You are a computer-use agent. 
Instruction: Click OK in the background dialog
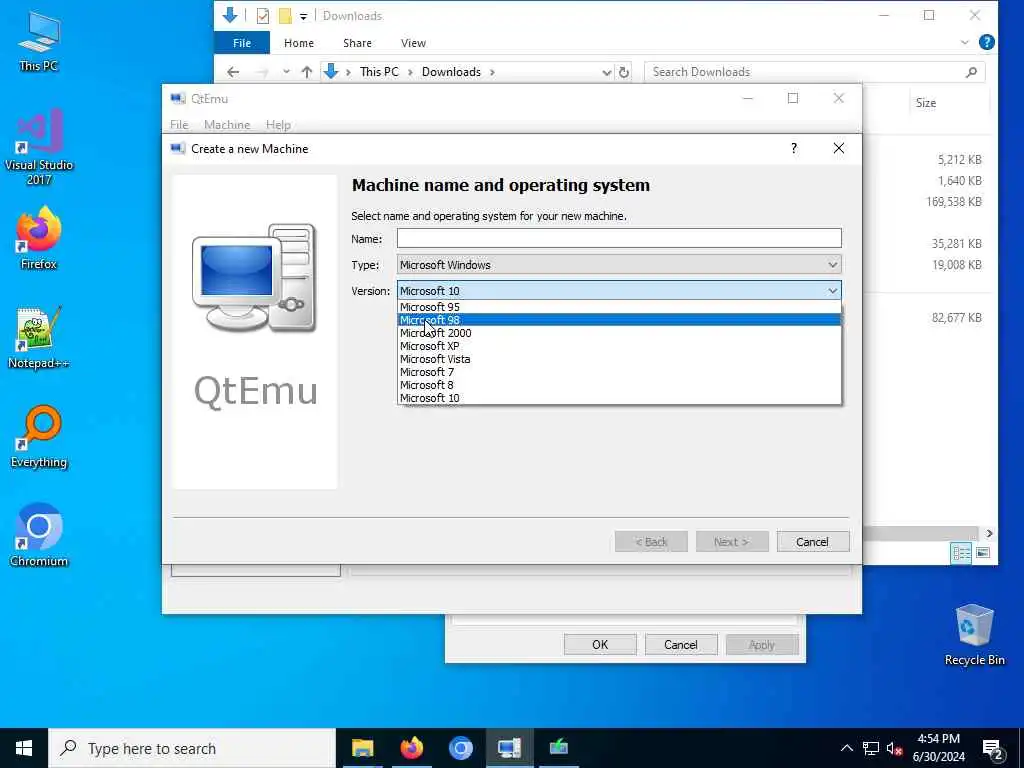pos(600,645)
